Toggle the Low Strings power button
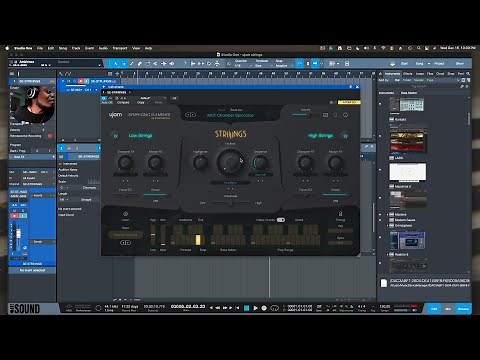This screenshot has height=360, width=480. tap(116, 136)
